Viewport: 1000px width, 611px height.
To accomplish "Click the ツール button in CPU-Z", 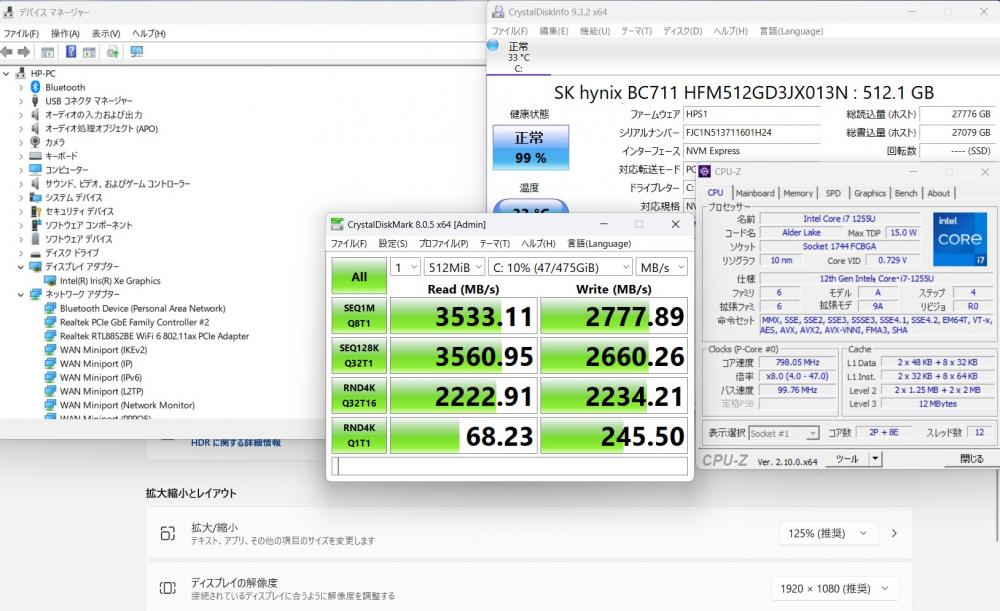I will (846, 459).
